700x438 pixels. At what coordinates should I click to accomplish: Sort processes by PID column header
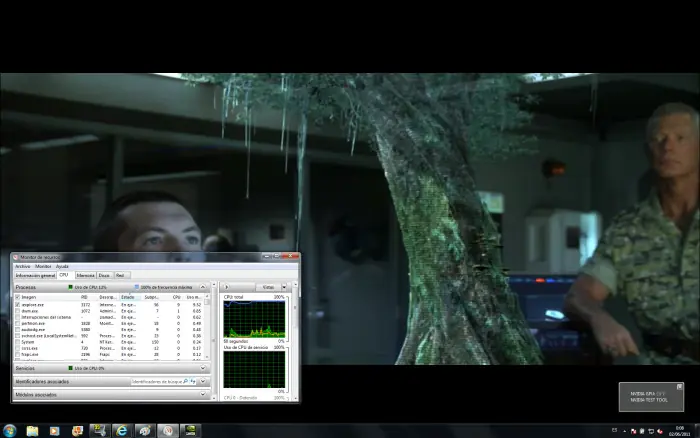click(88, 297)
